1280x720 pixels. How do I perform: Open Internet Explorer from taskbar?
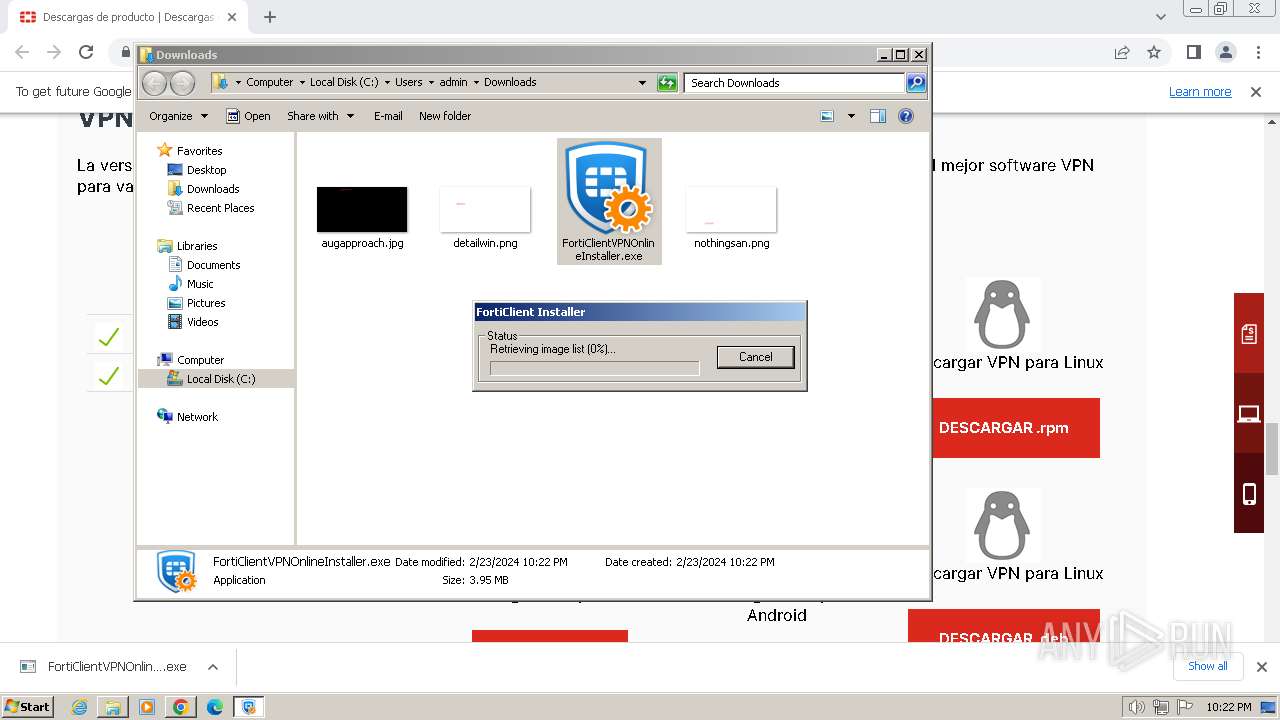pyautogui.click(x=79, y=707)
